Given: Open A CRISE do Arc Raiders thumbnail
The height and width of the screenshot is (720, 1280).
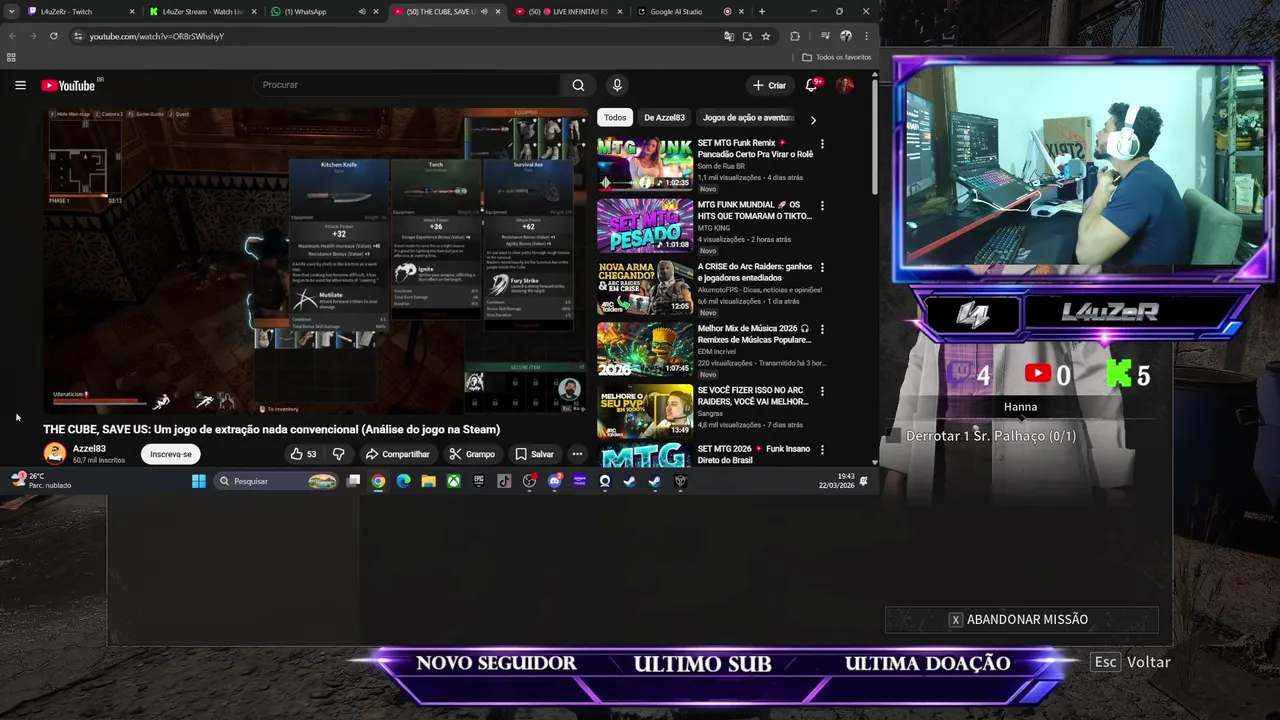Looking at the screenshot, I should pyautogui.click(x=645, y=287).
